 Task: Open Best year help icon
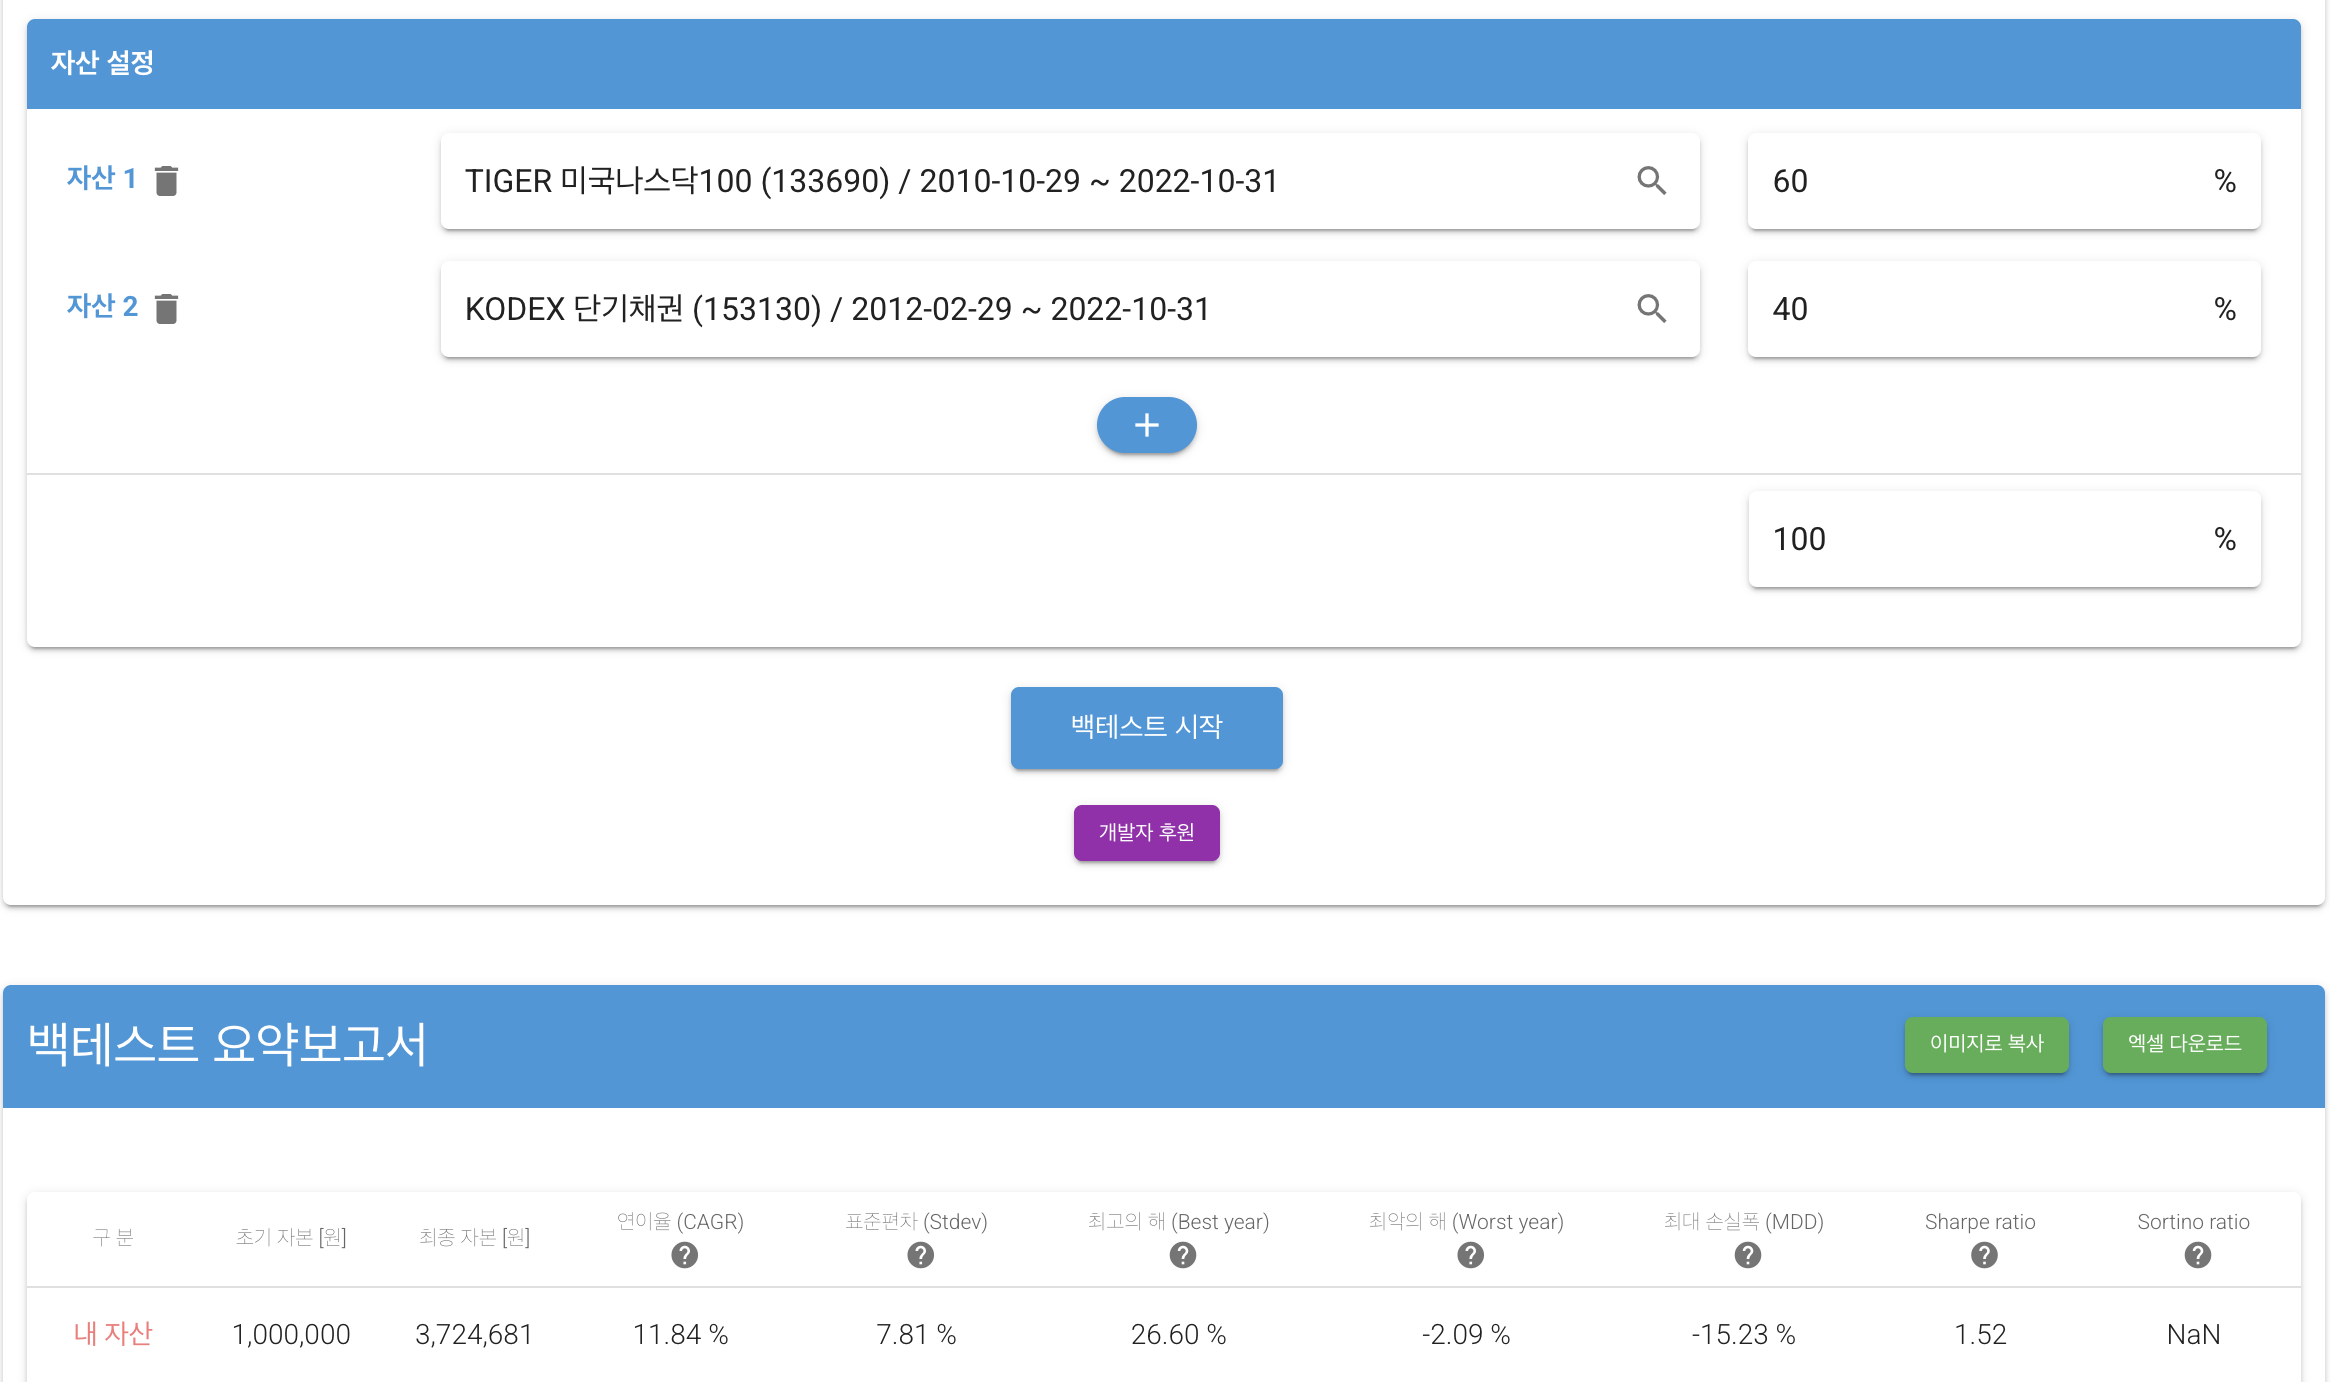point(1182,1255)
